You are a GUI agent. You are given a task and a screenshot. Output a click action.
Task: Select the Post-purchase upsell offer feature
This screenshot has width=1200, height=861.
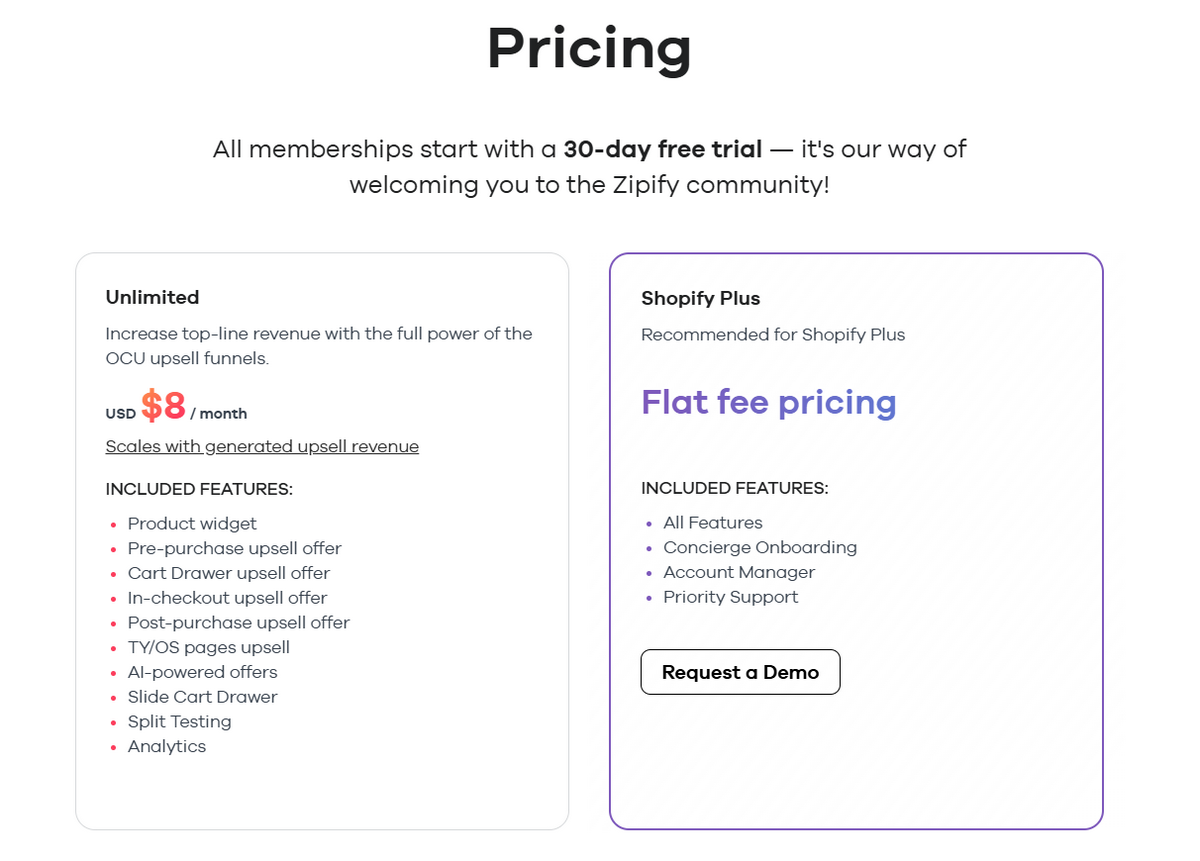(x=238, y=622)
